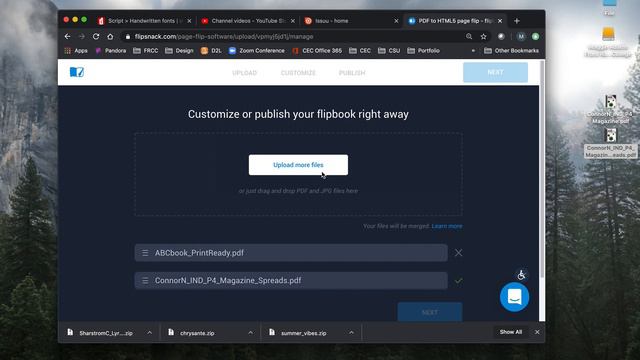Open ConnorN_IND_P4_Magazine.pdf on the desktop

pos(611,109)
